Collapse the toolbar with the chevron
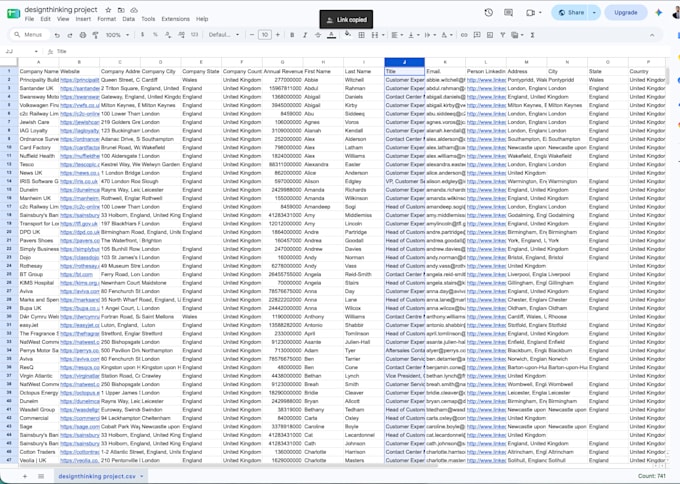The image size is (680, 484). pos(652,35)
